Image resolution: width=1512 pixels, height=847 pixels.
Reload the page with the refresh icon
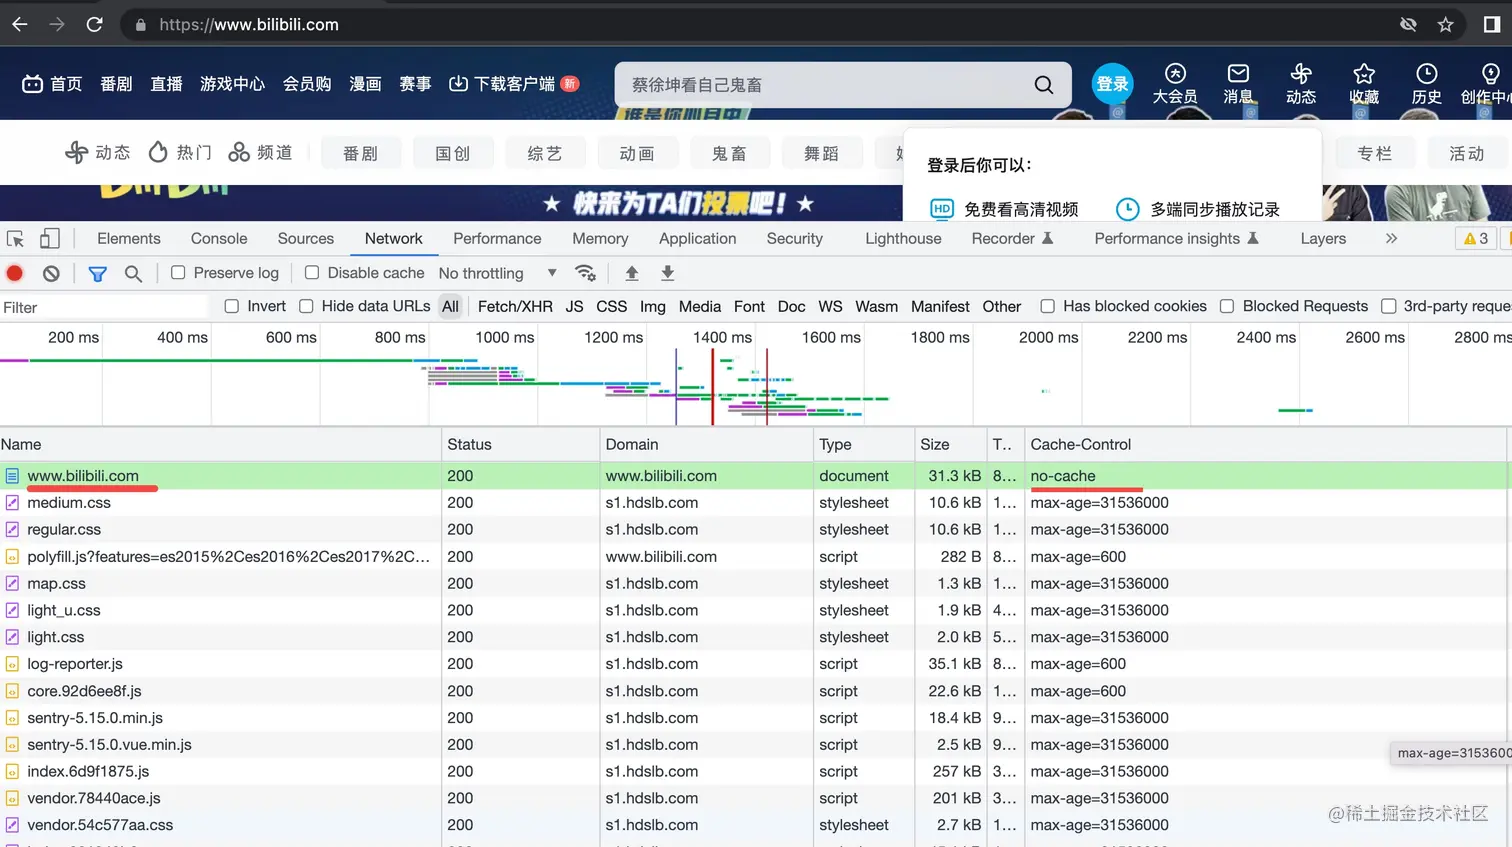pos(94,24)
